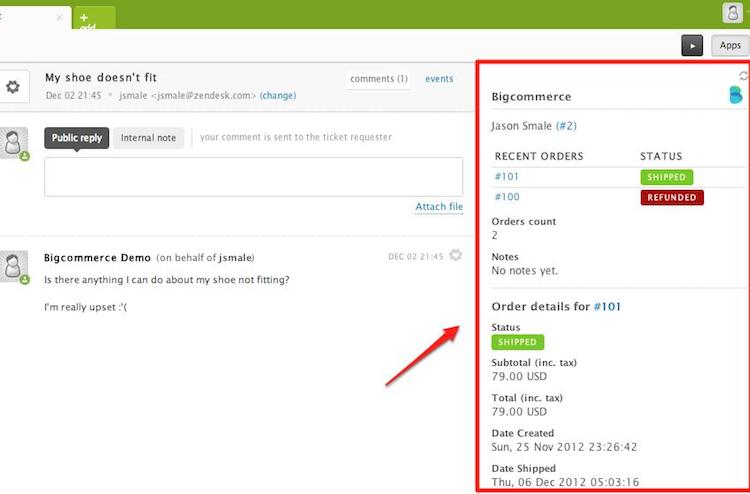Screen dimensions: 750x494
Task: Click the Date Shipped value Thu, 06 Dec 2012
Action: tap(565, 482)
